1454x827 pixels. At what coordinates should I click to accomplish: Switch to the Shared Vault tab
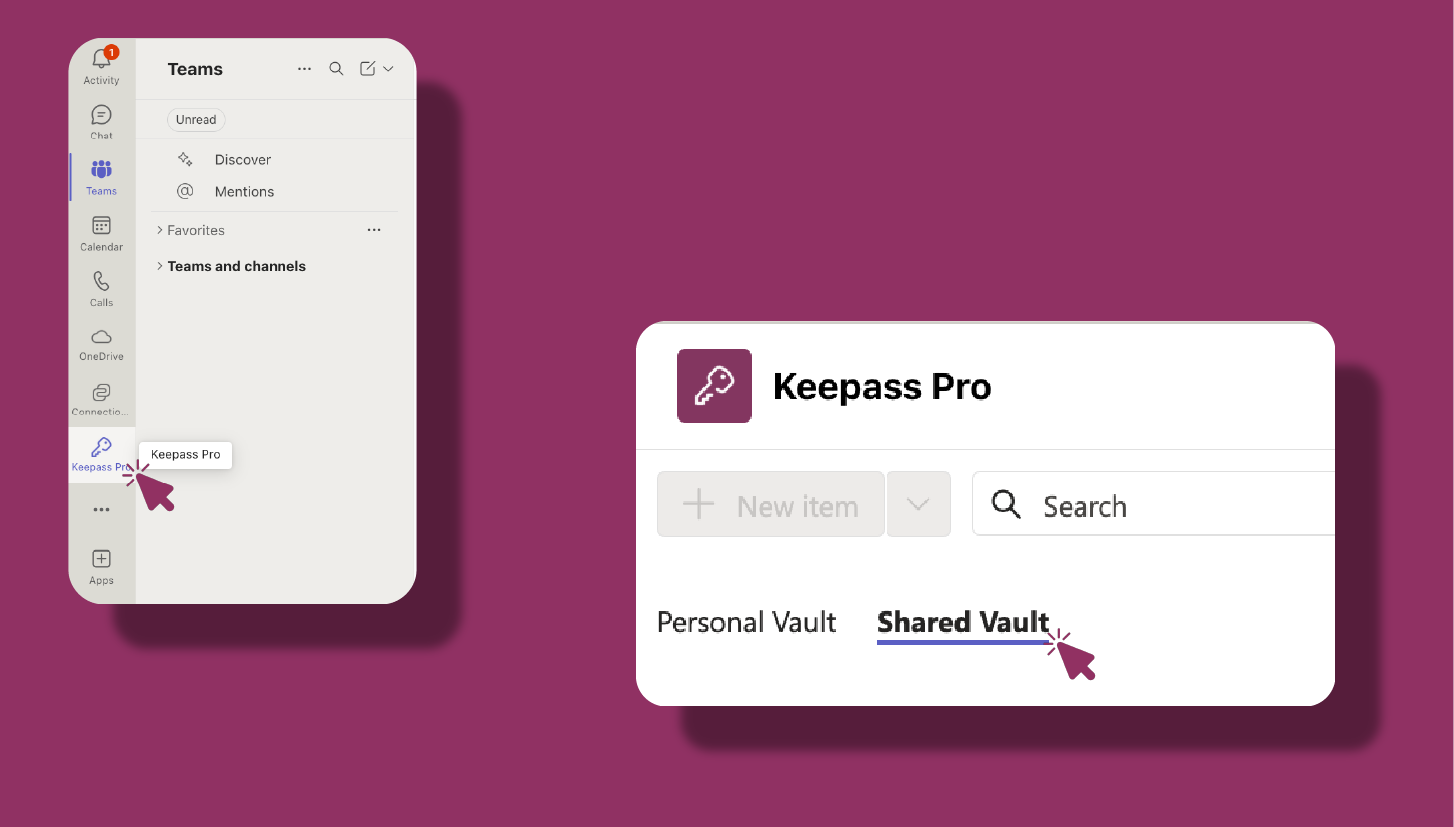(963, 623)
